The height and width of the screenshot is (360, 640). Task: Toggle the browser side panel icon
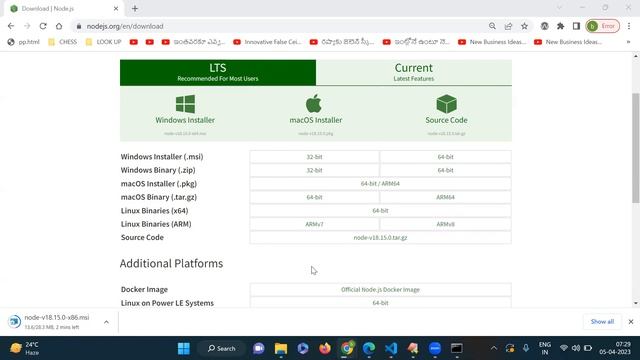click(576, 26)
